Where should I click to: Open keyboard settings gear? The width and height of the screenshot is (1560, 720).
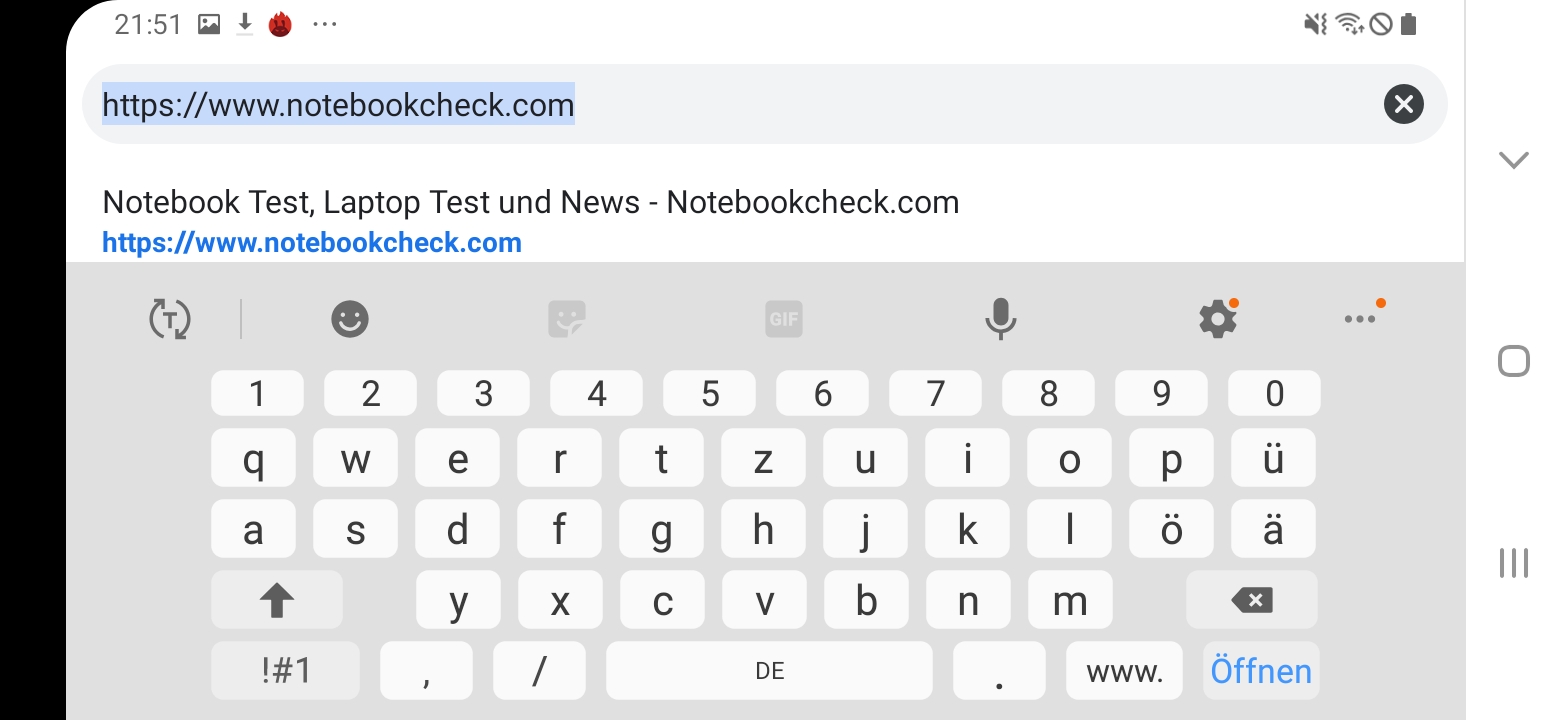(1217, 319)
